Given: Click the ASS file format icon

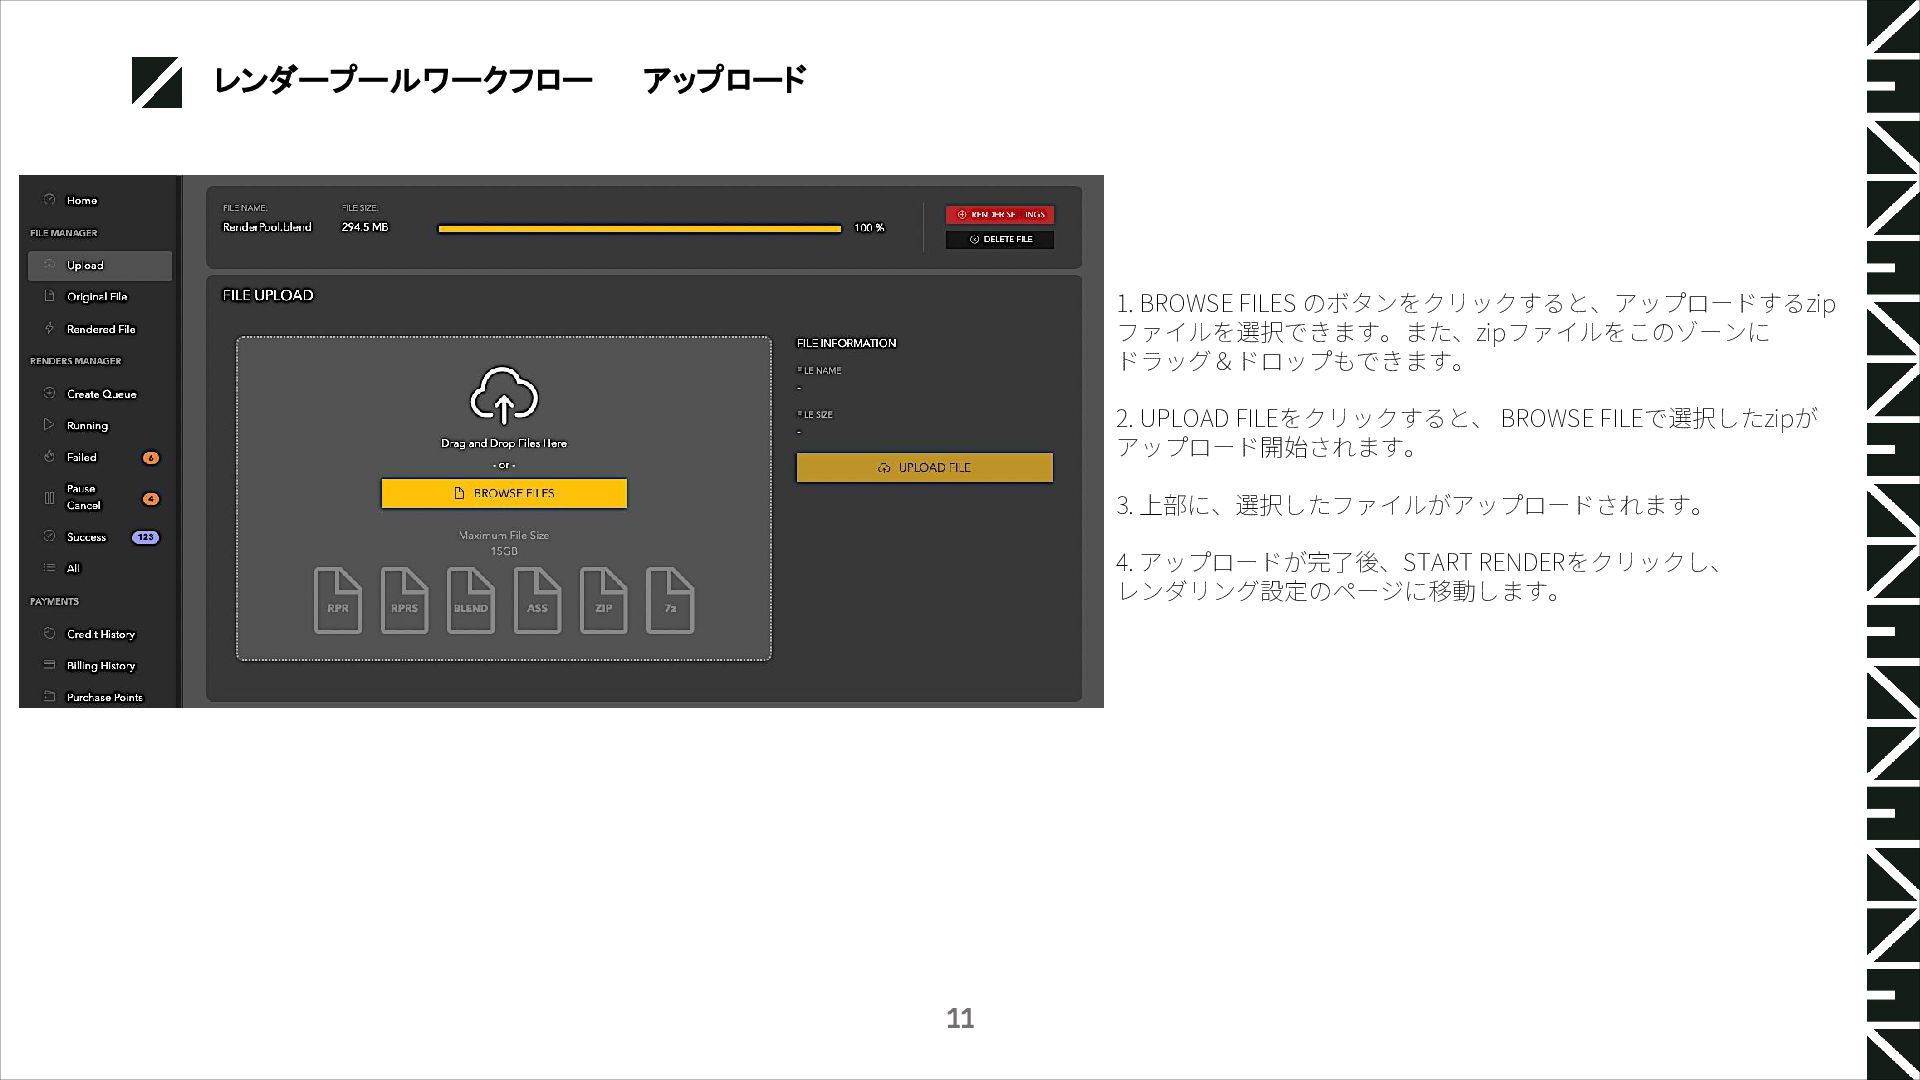Looking at the screenshot, I should point(537,600).
